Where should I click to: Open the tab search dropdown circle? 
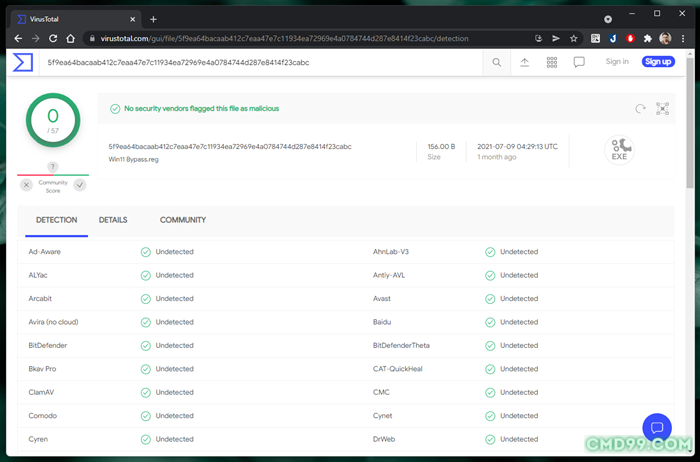pos(608,19)
